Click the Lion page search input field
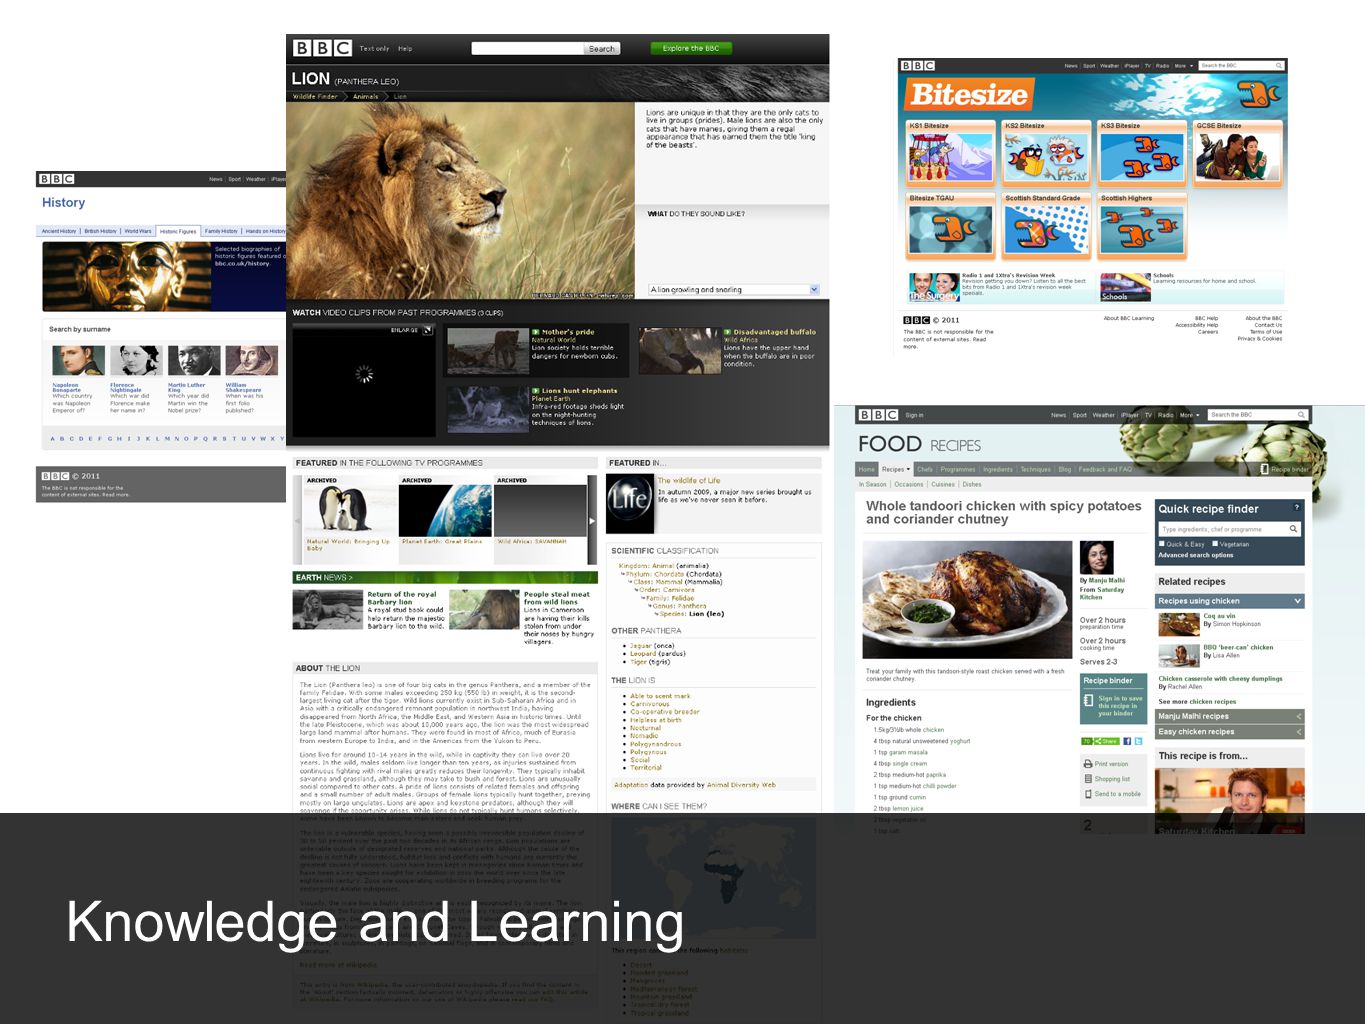 tap(528, 48)
